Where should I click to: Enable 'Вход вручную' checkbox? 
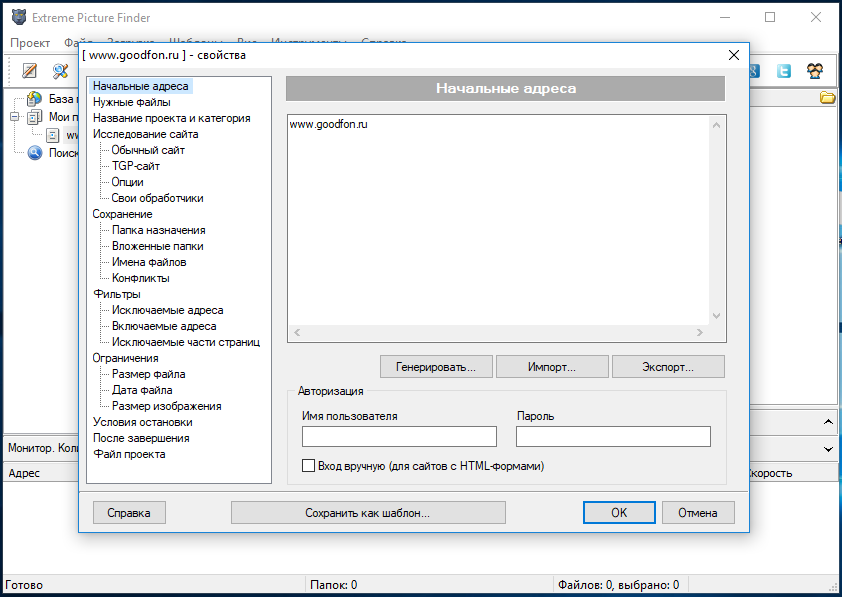[308, 465]
